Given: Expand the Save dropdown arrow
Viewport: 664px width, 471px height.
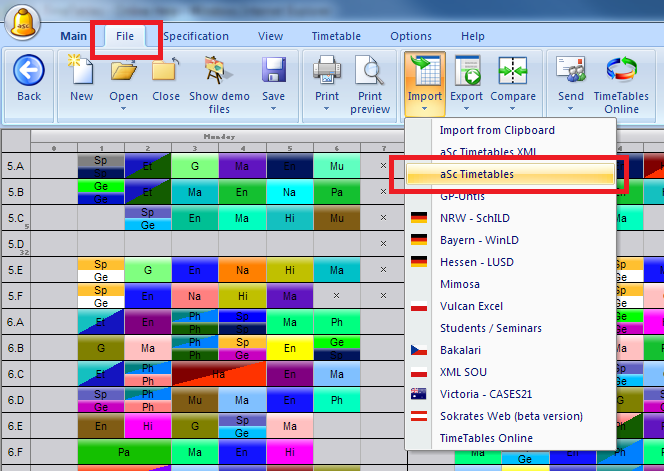Looking at the screenshot, I should tap(273, 110).
